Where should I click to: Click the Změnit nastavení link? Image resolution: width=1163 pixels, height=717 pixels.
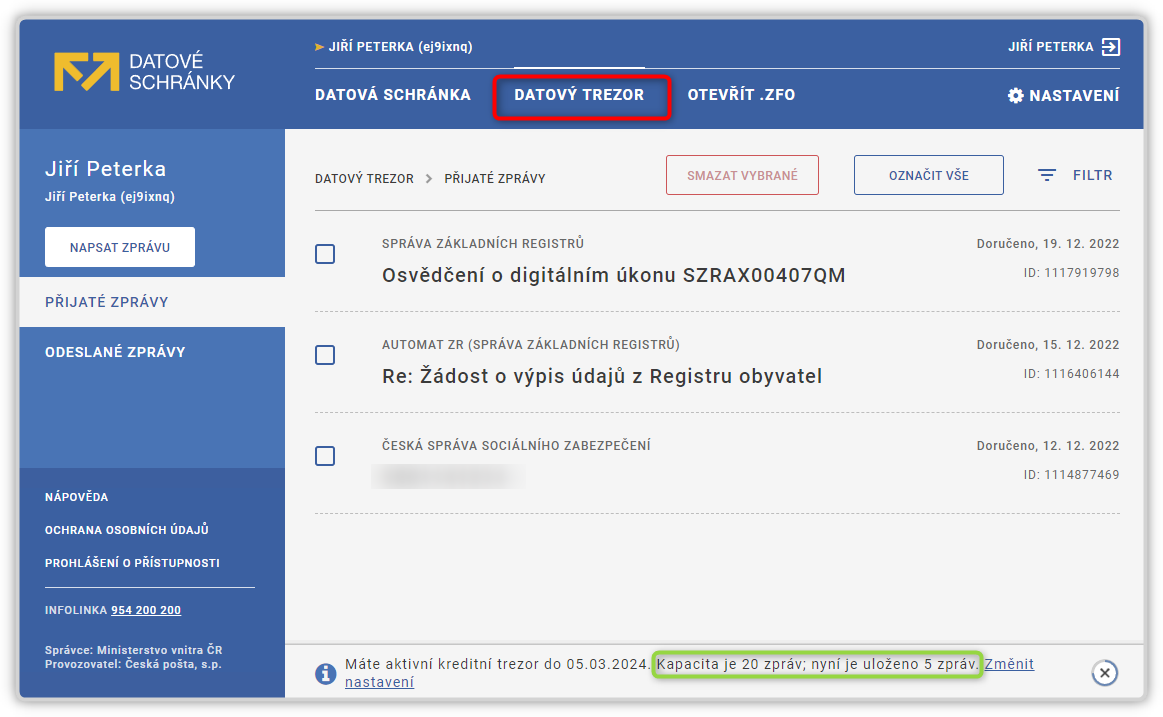click(1009, 664)
